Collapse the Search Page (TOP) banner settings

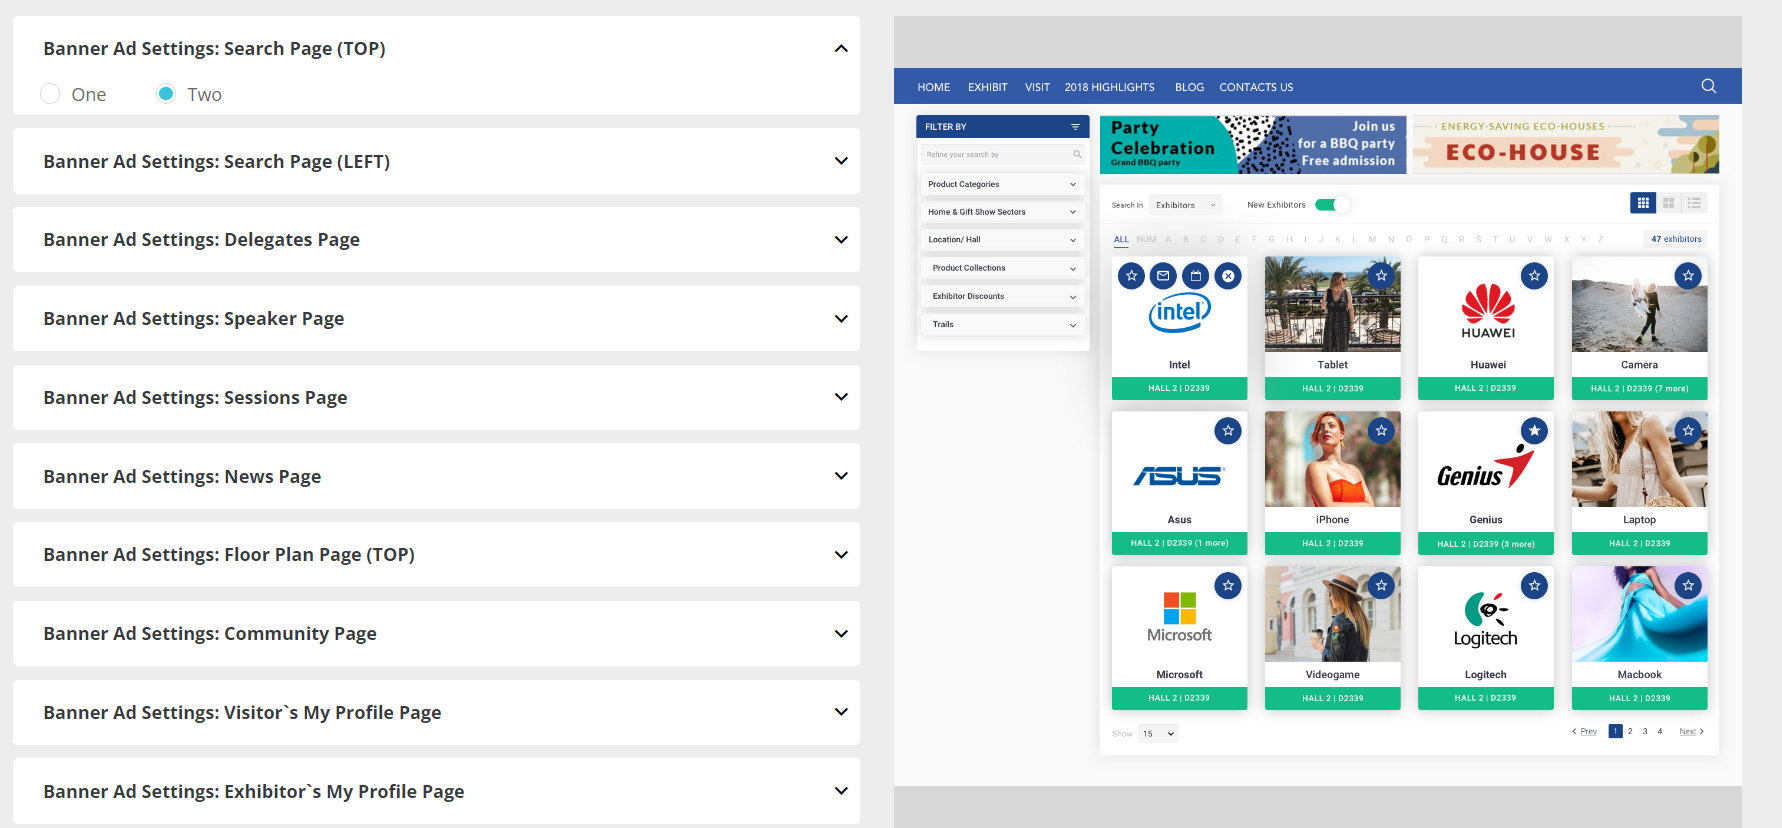[x=841, y=48]
